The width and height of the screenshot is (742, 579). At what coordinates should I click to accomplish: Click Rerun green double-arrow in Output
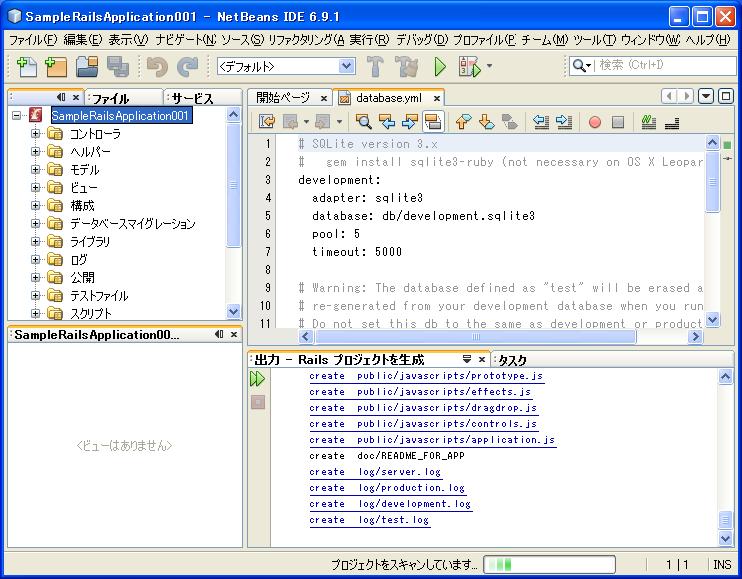tap(257, 378)
